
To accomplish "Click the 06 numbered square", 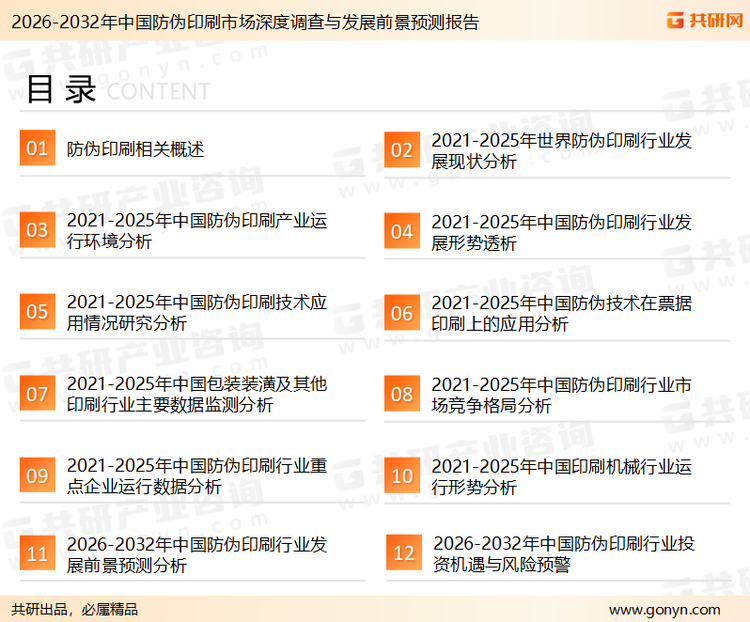I will (401, 313).
